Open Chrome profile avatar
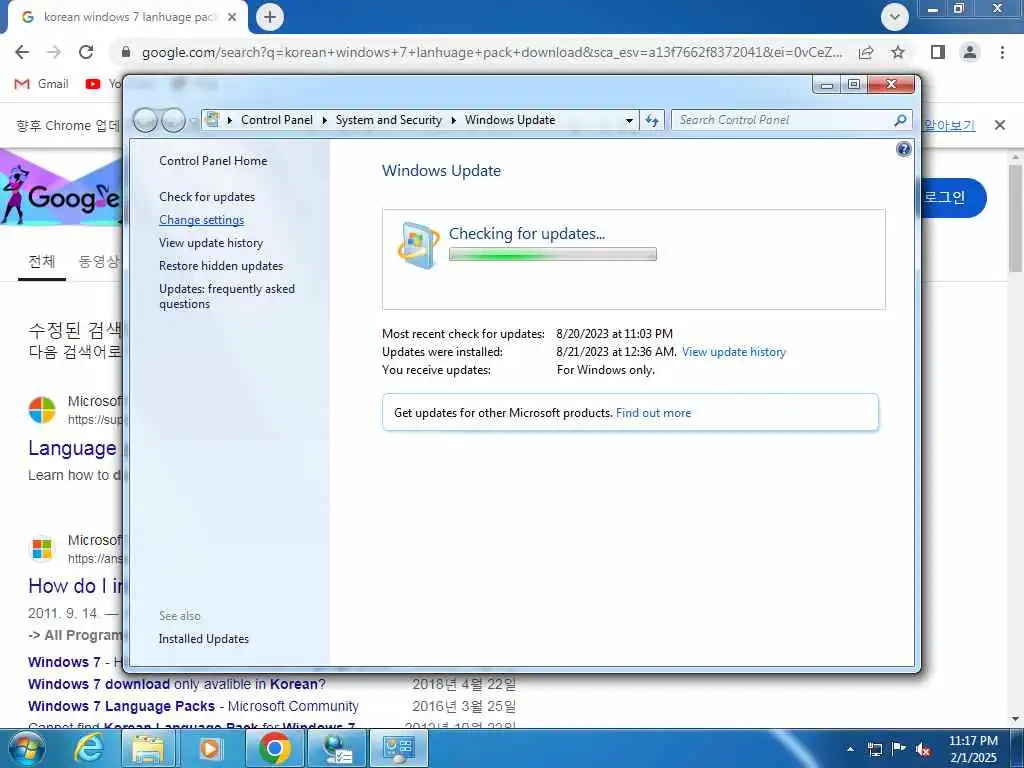This screenshot has width=1024, height=768. pyautogui.click(x=970, y=52)
